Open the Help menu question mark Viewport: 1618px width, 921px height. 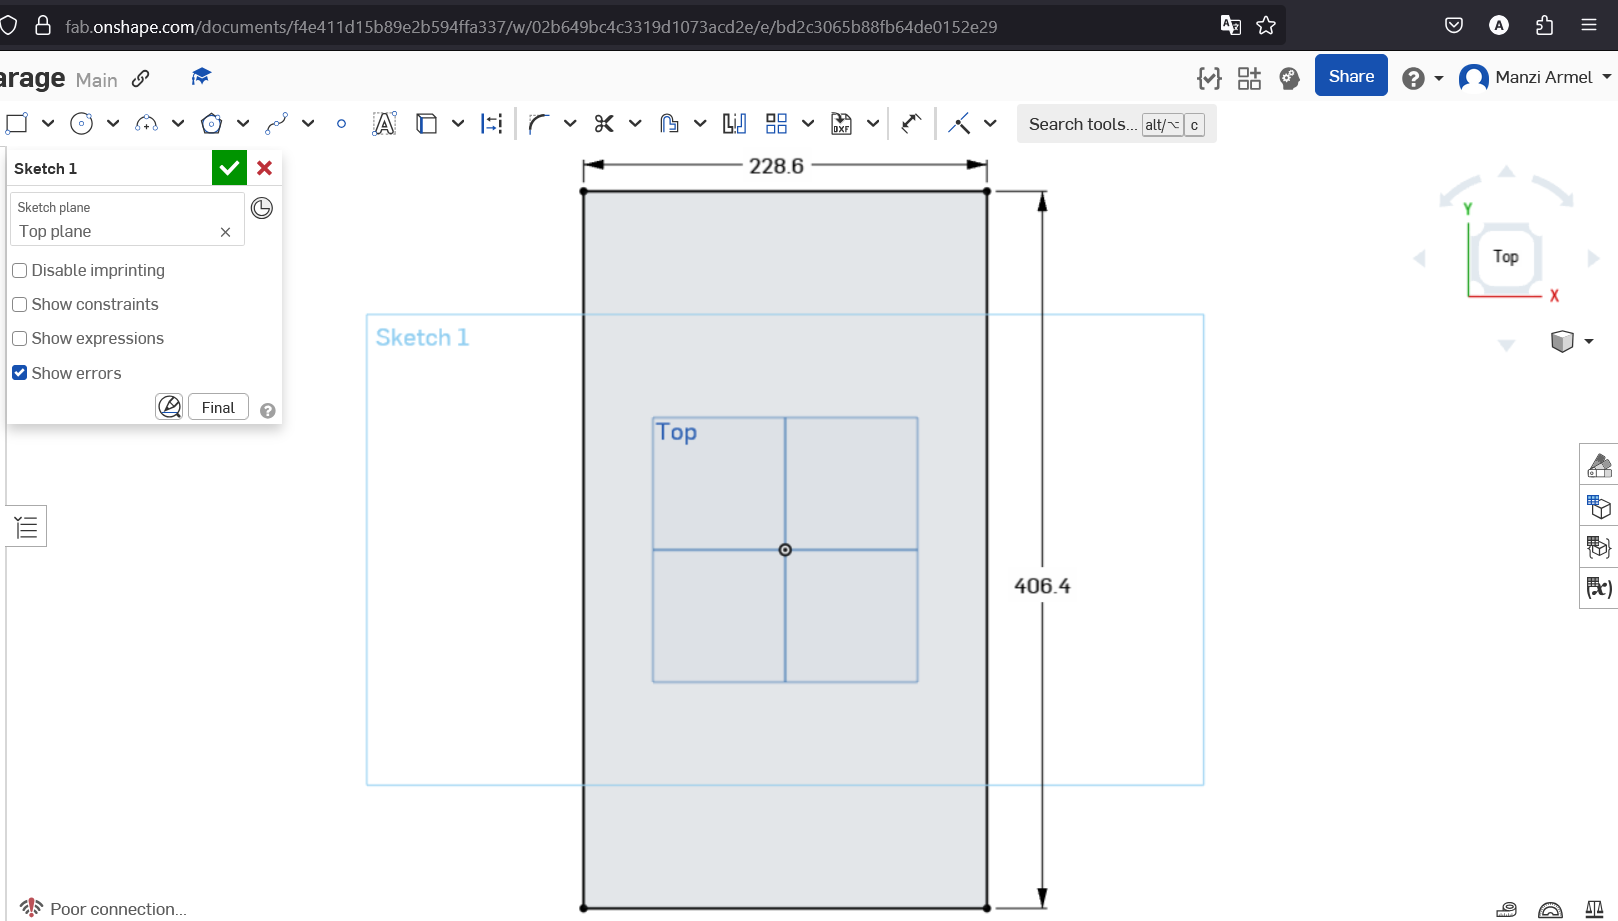1413,78
